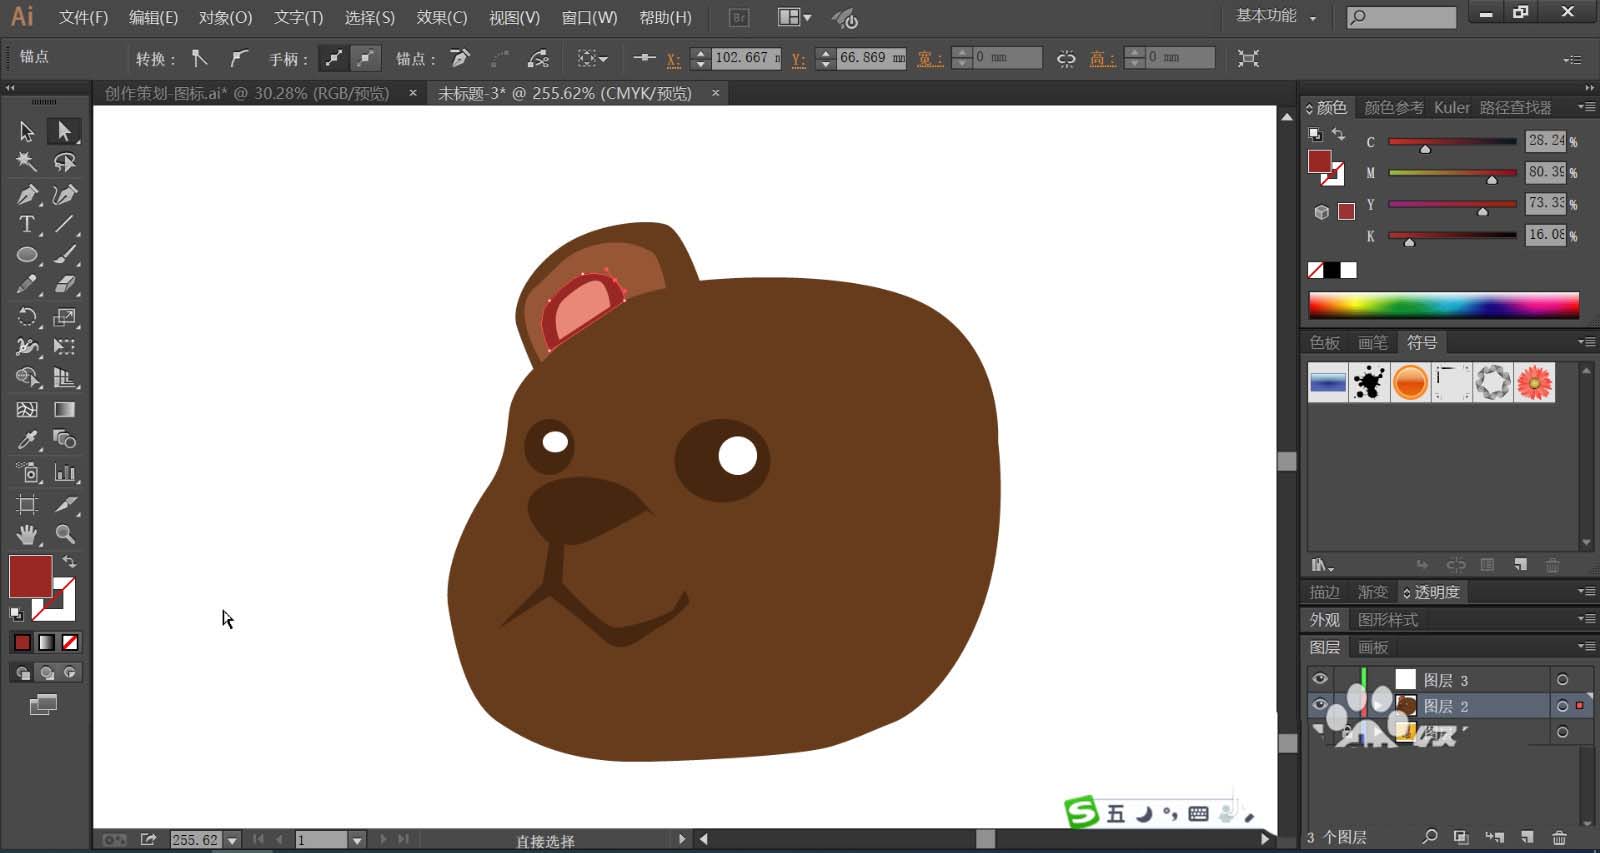The height and width of the screenshot is (853, 1600).
Task: Delete layer using the trash icon
Action: pos(1559,837)
